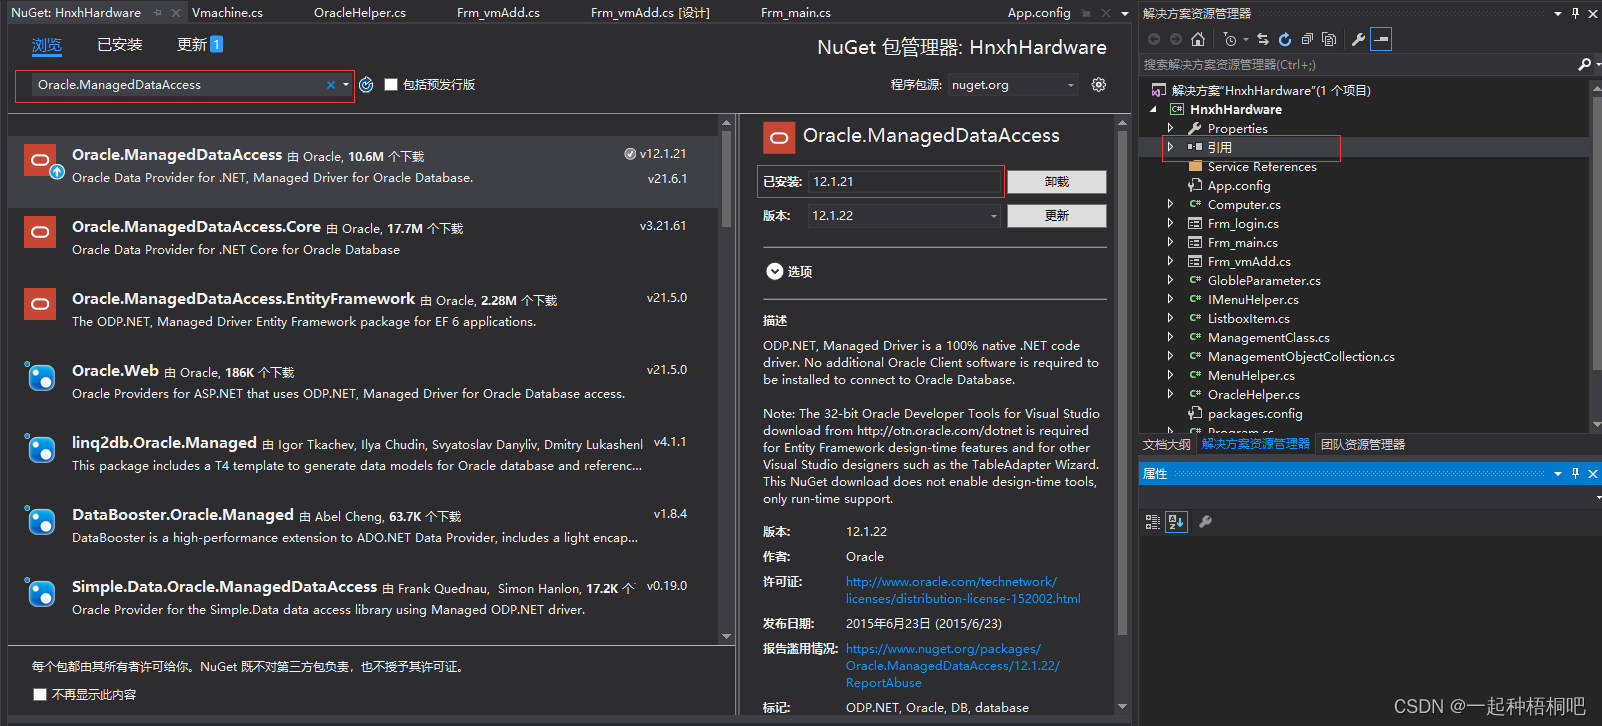Select packages.config in Solution Explorer
The image size is (1602, 726).
pos(1254,413)
